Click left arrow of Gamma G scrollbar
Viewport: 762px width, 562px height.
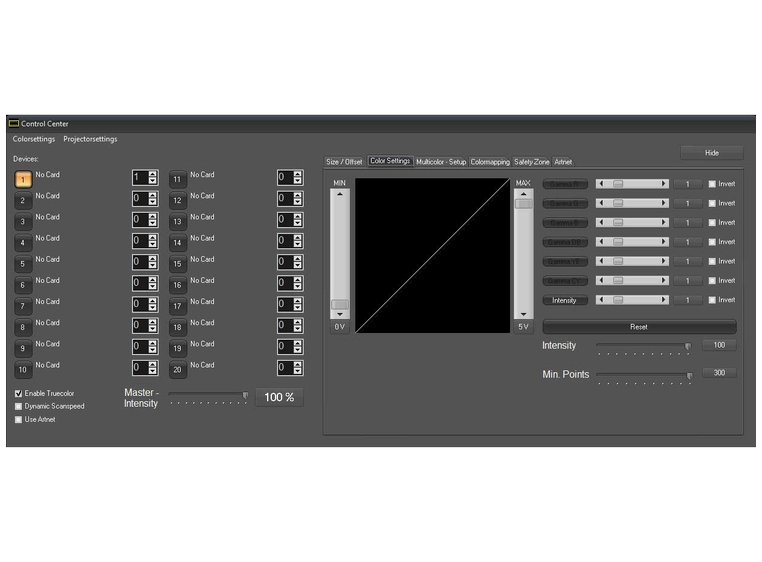602,203
